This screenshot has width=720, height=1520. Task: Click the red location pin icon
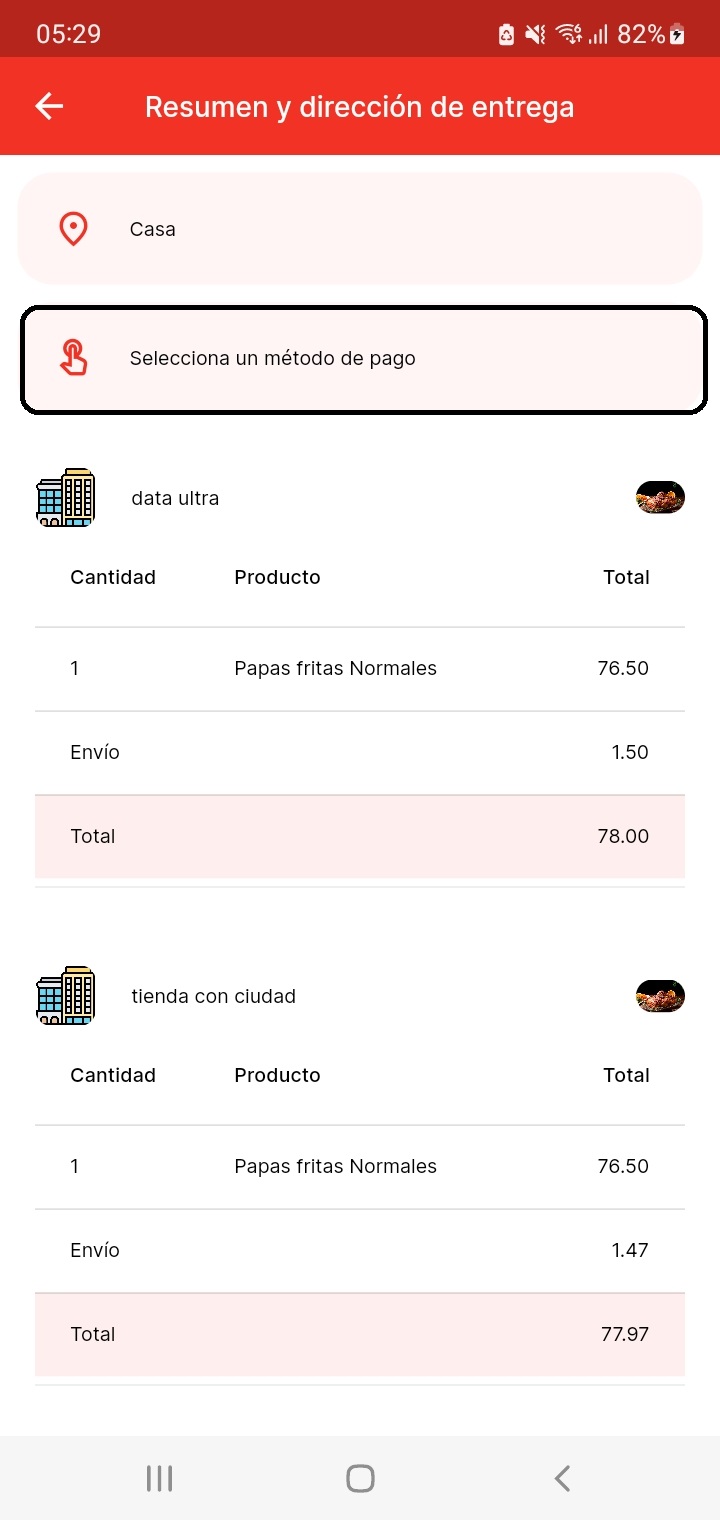[x=73, y=229]
